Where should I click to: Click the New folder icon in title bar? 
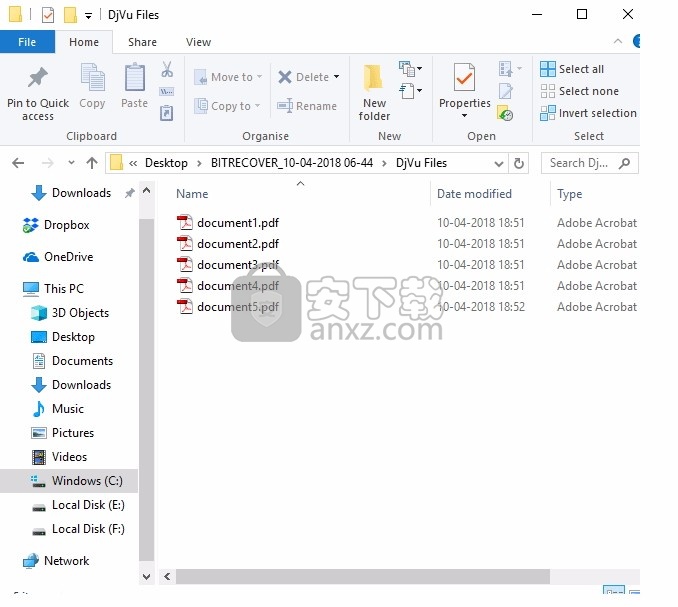click(x=70, y=15)
